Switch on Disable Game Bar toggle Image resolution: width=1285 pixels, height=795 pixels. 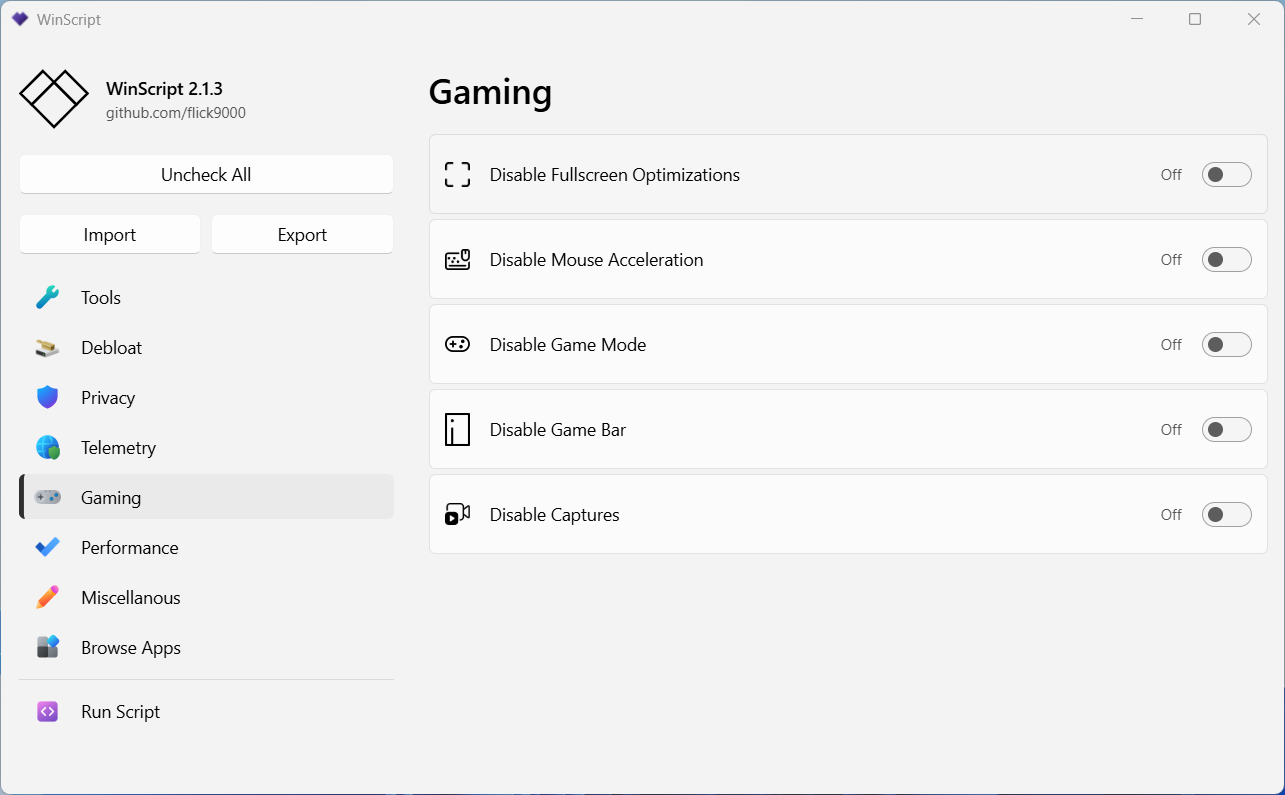[1226, 430]
